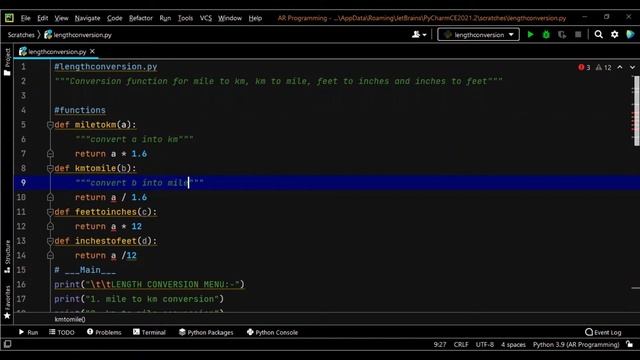Viewport: 640px width, 360px height.
Task: Open the Navigate menu
Action: click(x=87, y=18)
